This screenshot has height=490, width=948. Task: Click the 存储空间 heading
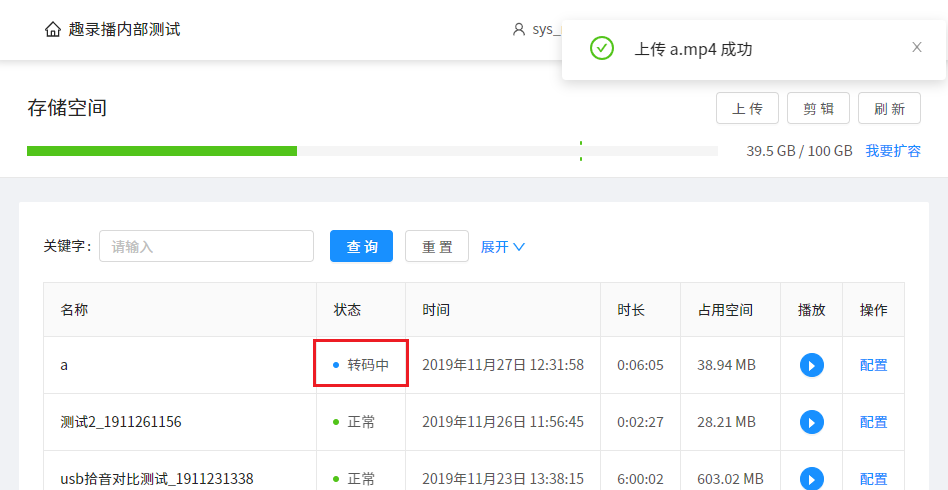[x=67, y=108]
